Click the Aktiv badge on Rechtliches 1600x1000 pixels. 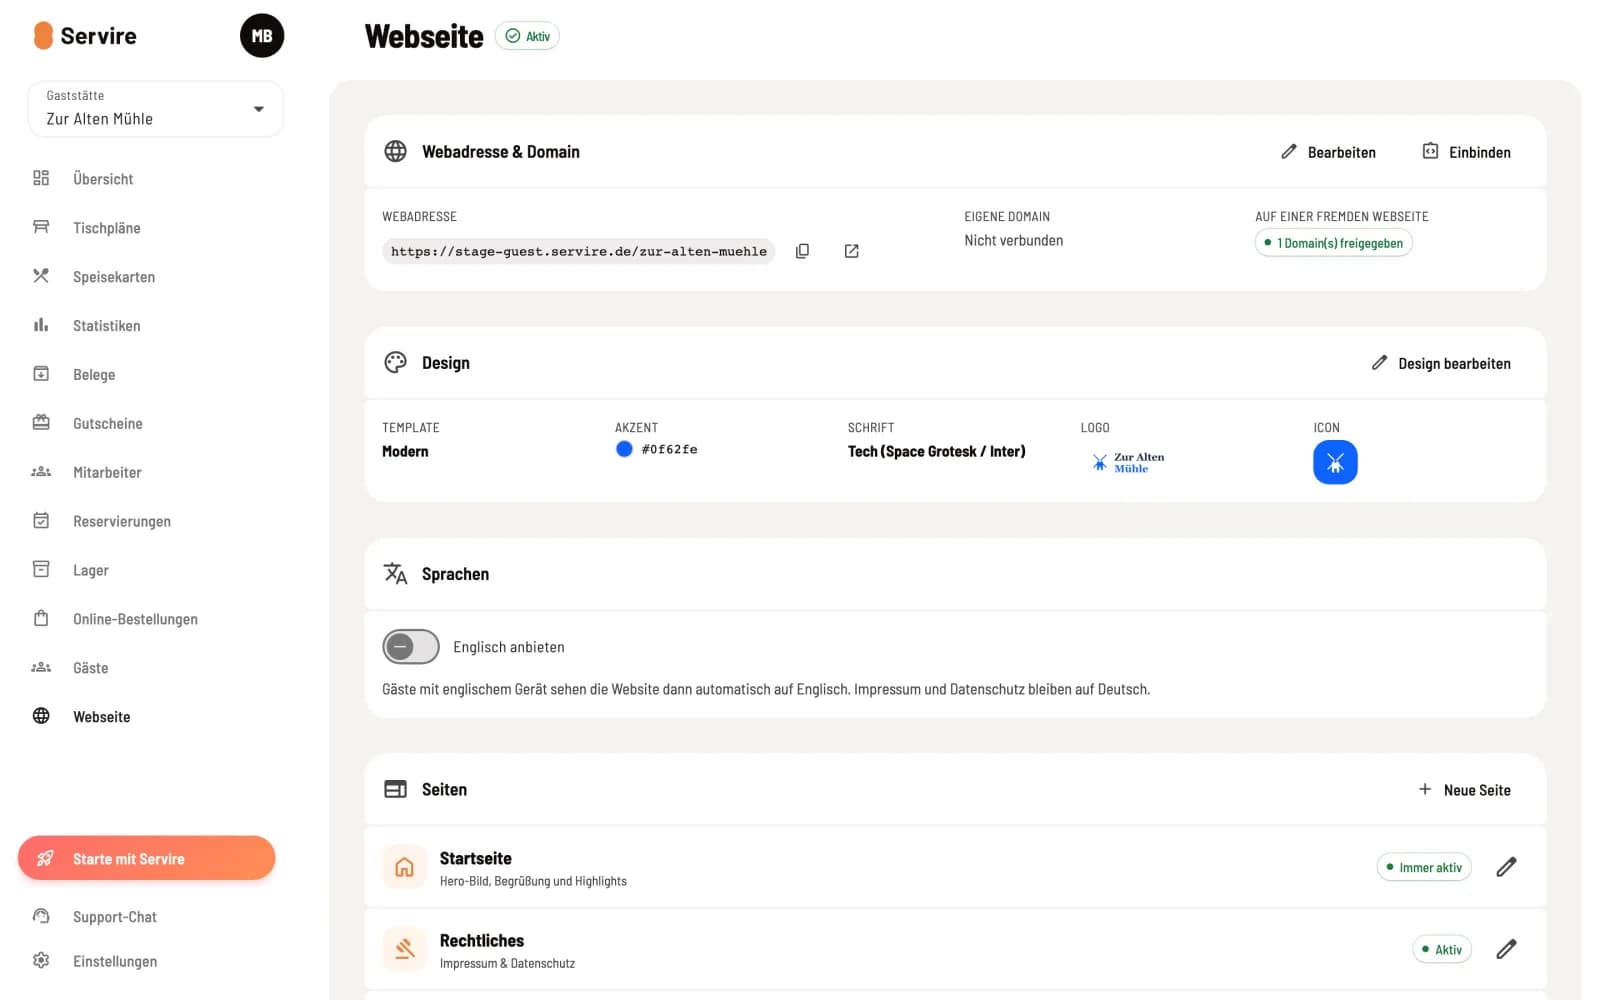[x=1442, y=949]
